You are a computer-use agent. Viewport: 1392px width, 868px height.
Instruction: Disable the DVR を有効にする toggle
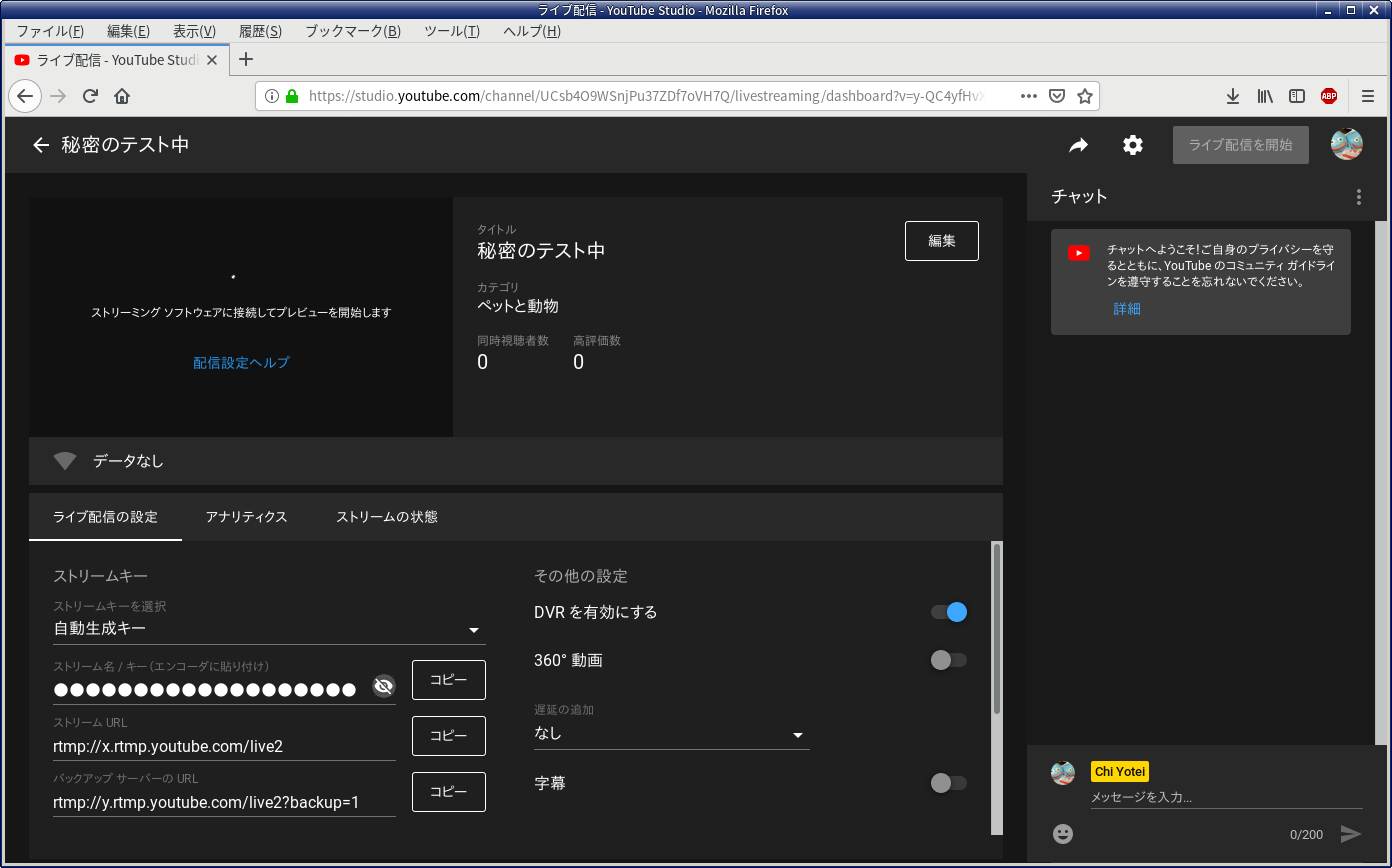[x=949, y=612]
